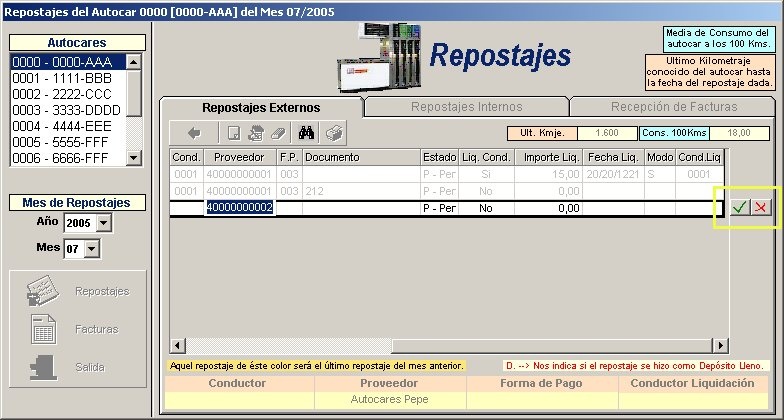Click the grid horizontal scrollbar thumb
Screen dimensions: 784x420
[552, 346]
